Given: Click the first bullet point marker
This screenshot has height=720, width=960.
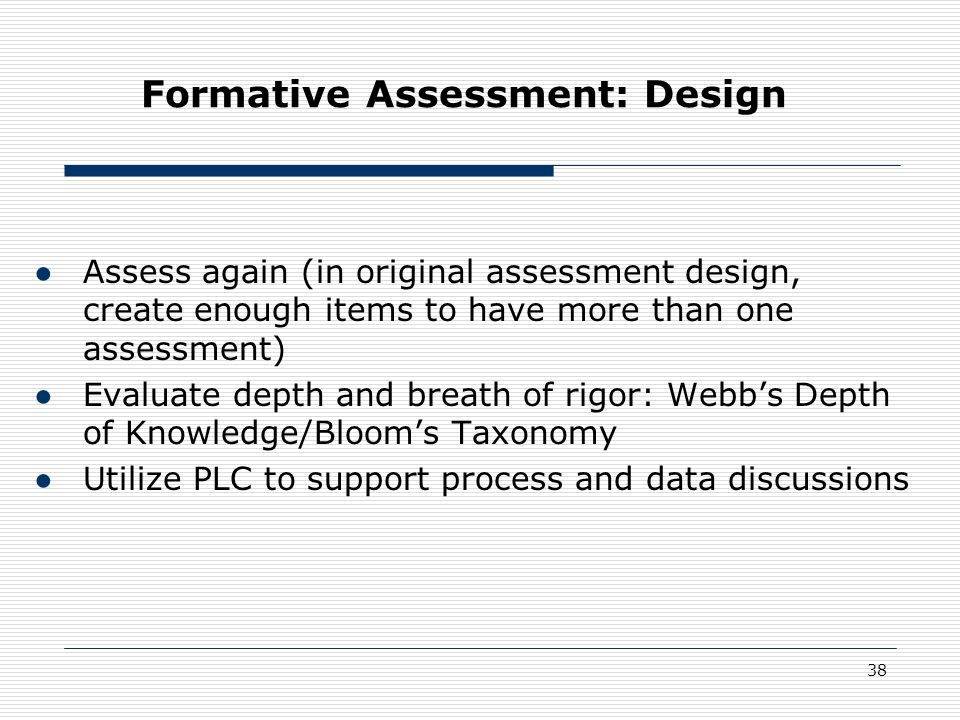Looking at the screenshot, I should (43, 274).
